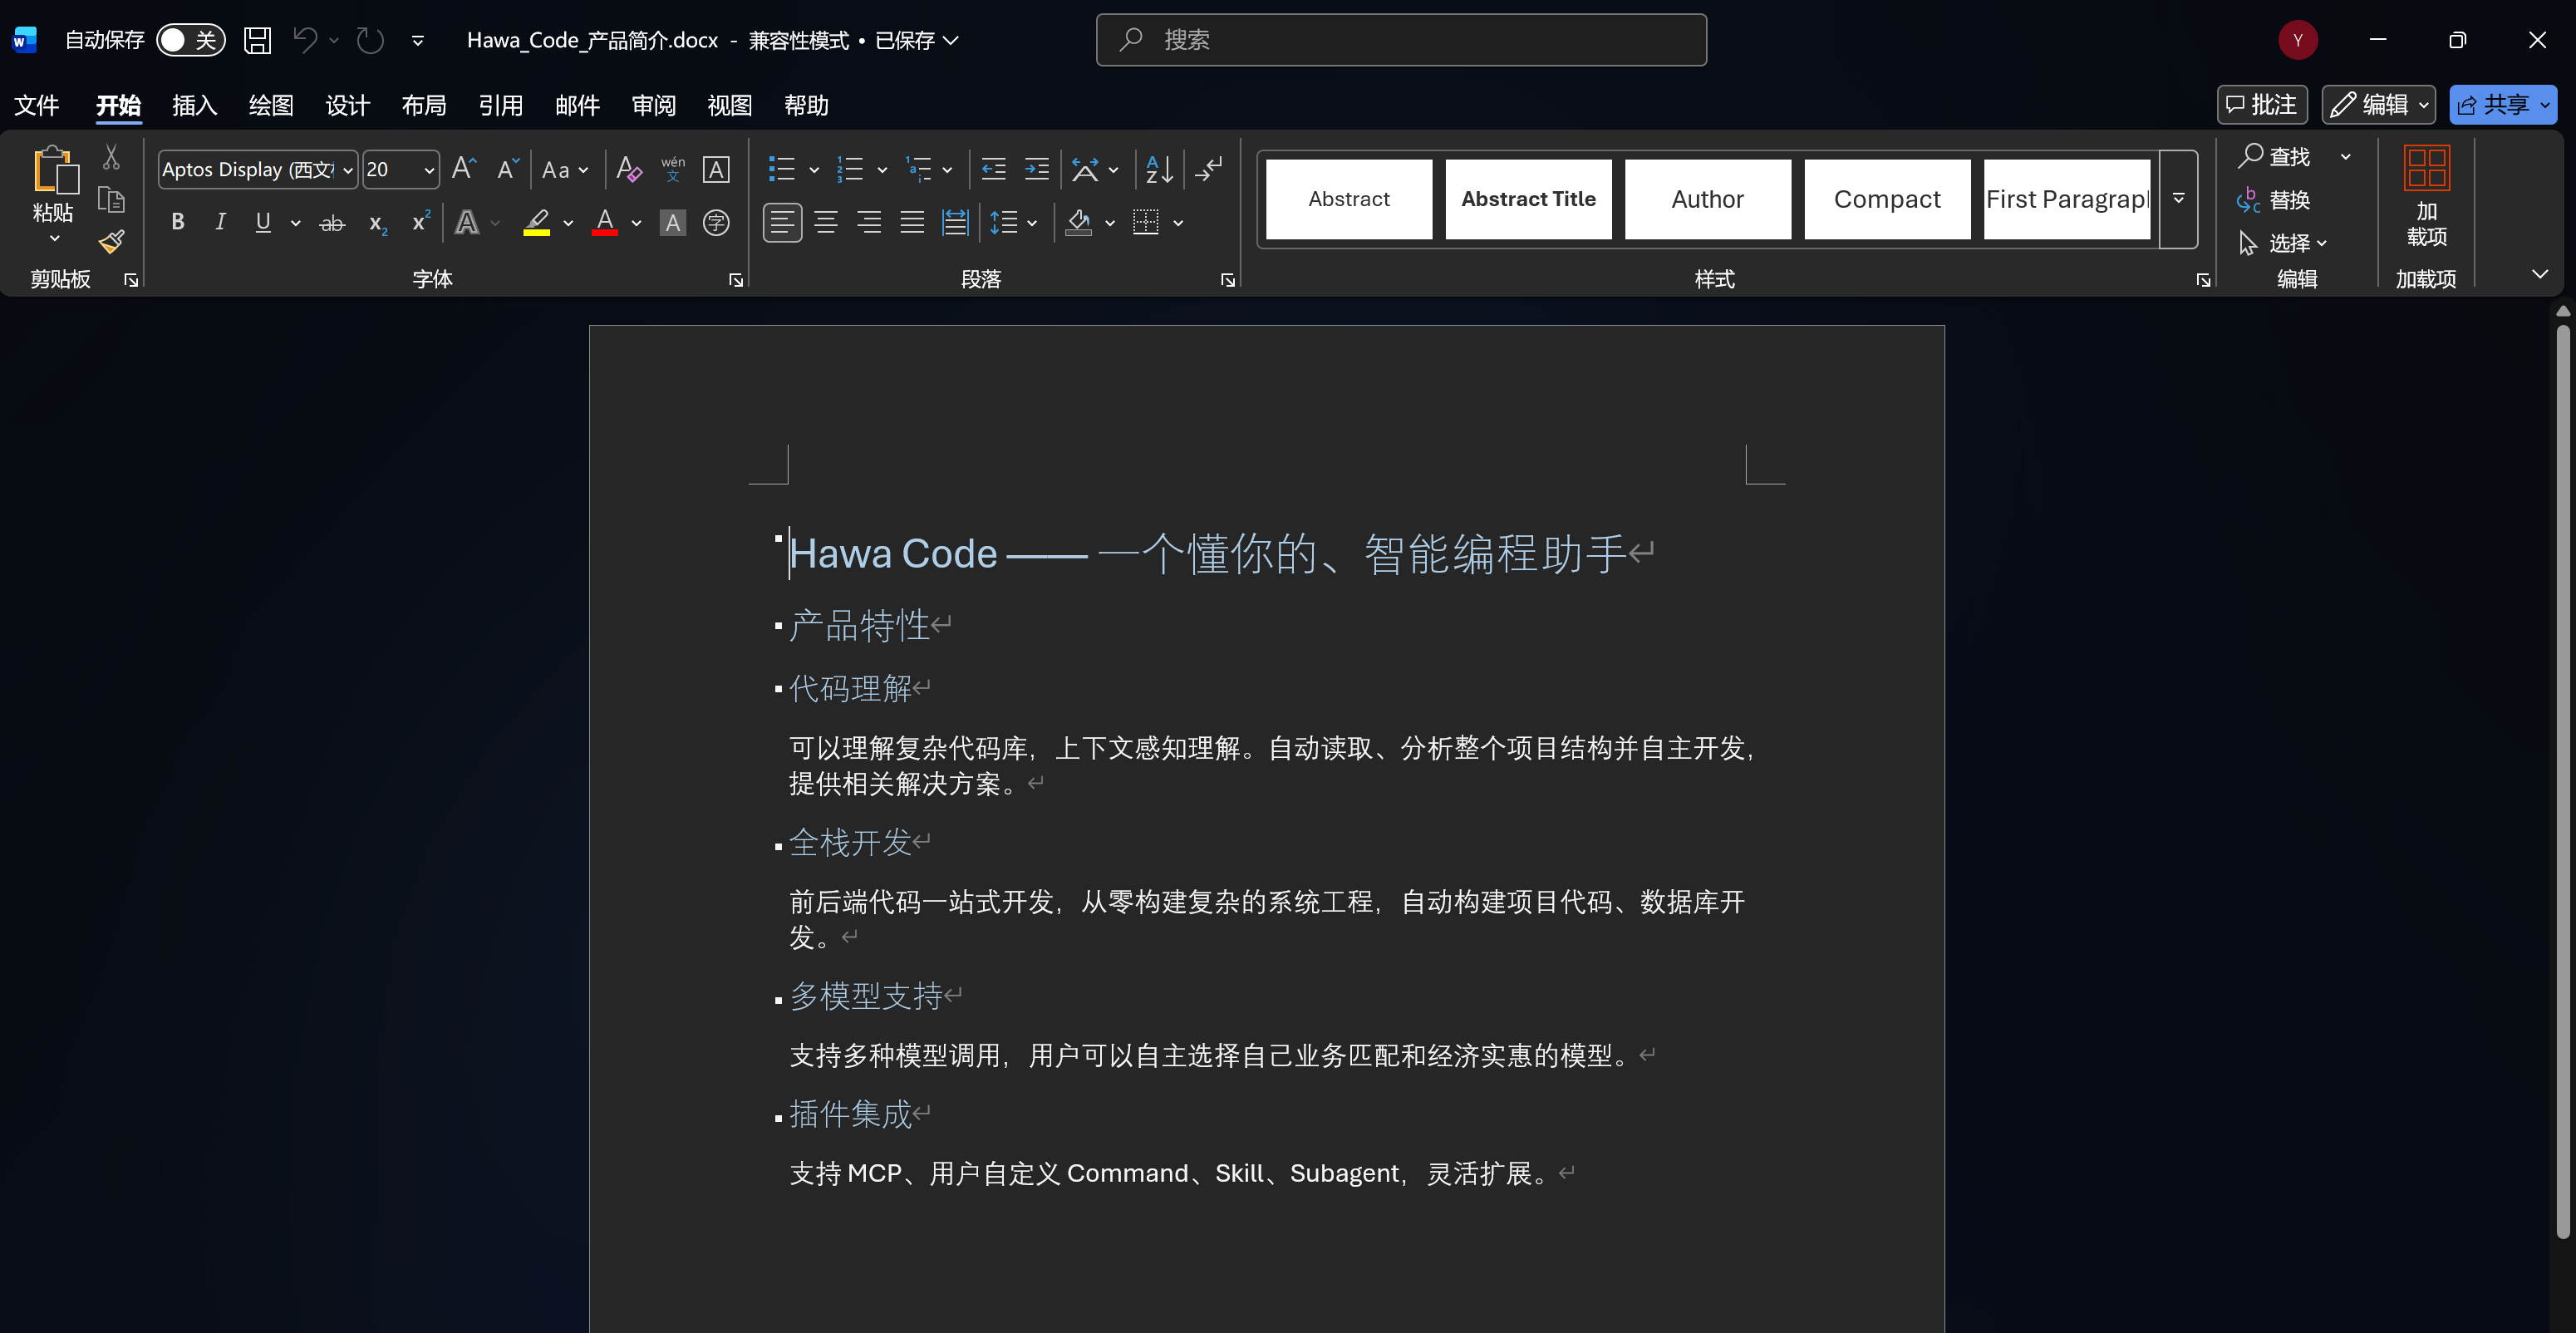Expand the styles gallery
The width and height of the screenshot is (2576, 1333).
click(2179, 198)
